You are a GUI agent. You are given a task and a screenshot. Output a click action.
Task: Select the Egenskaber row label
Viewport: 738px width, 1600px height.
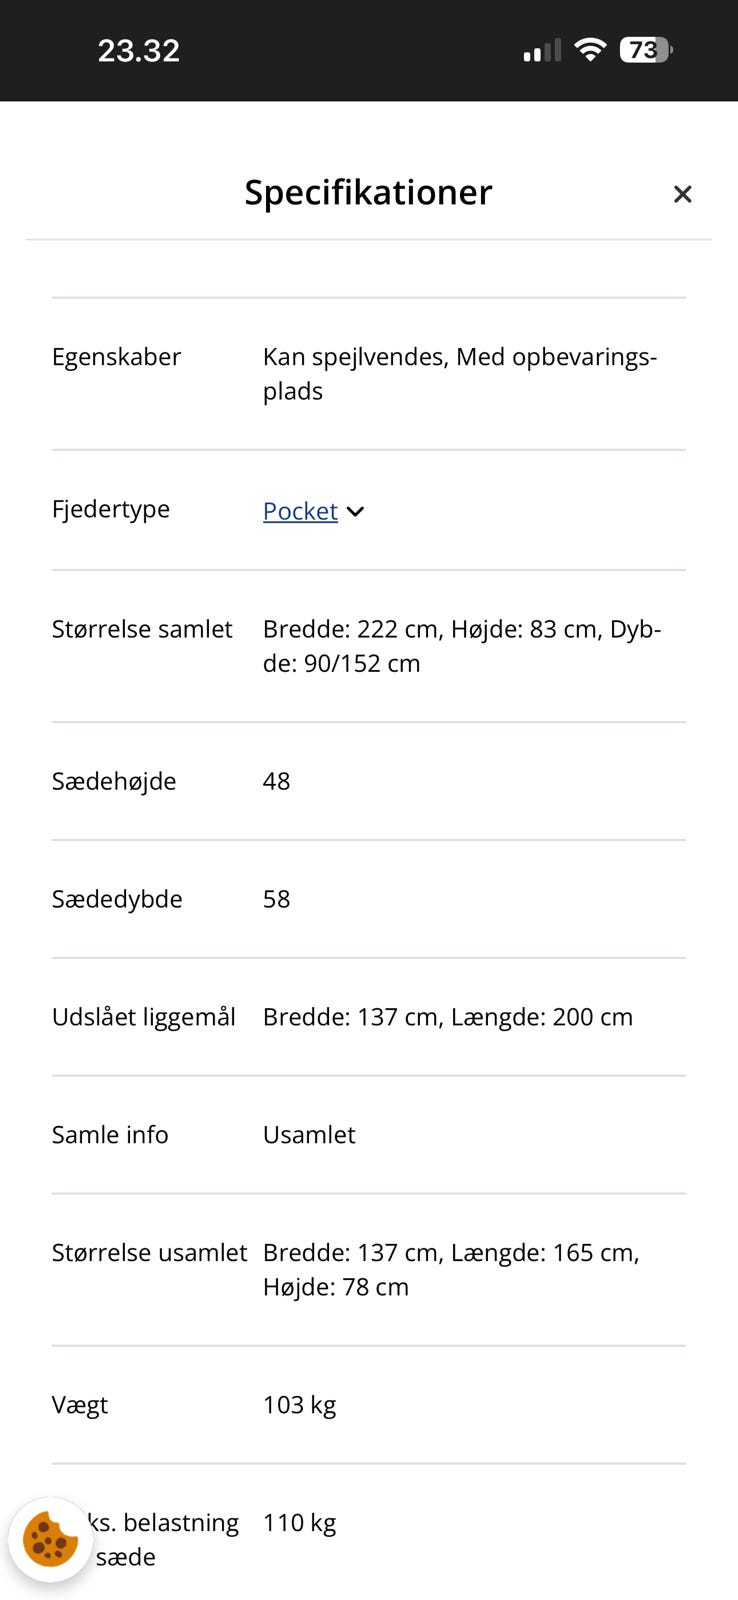[x=116, y=357]
